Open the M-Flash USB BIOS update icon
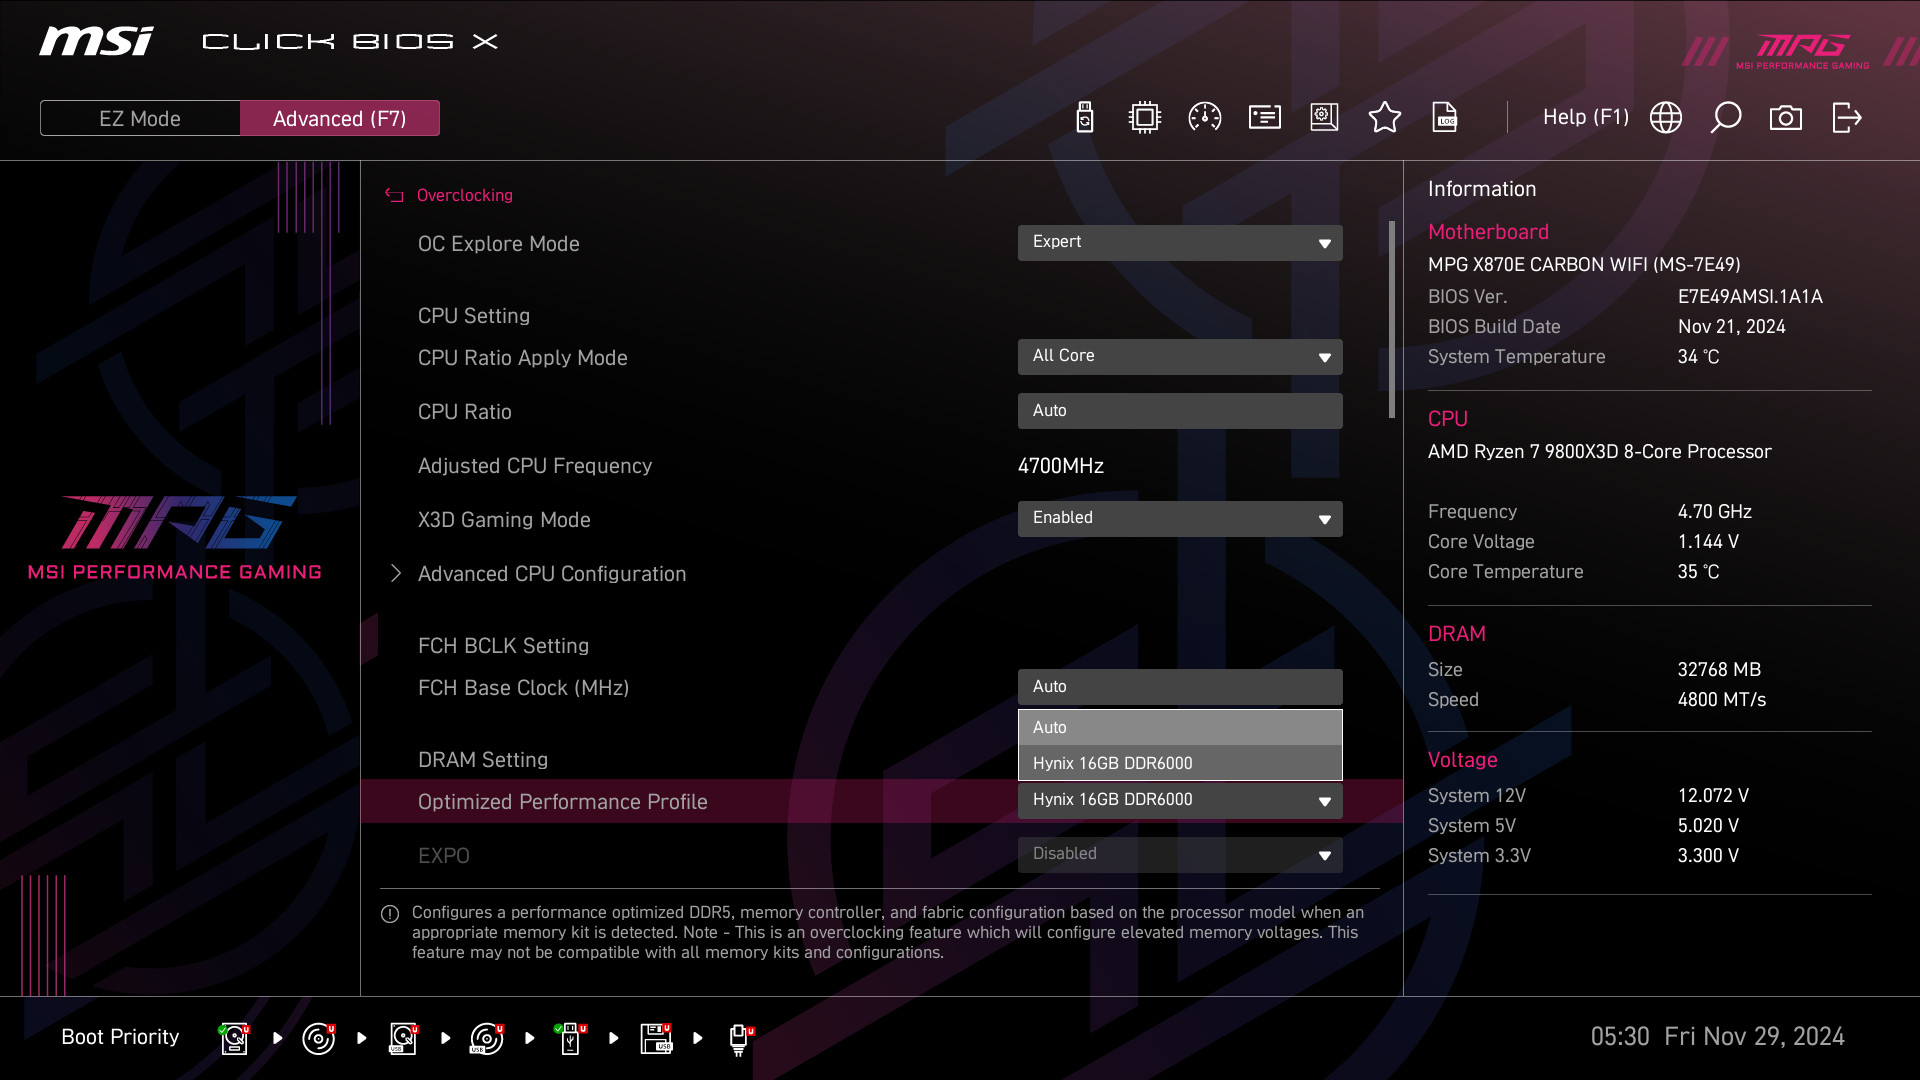The width and height of the screenshot is (1920, 1080). pyautogui.click(x=1084, y=118)
